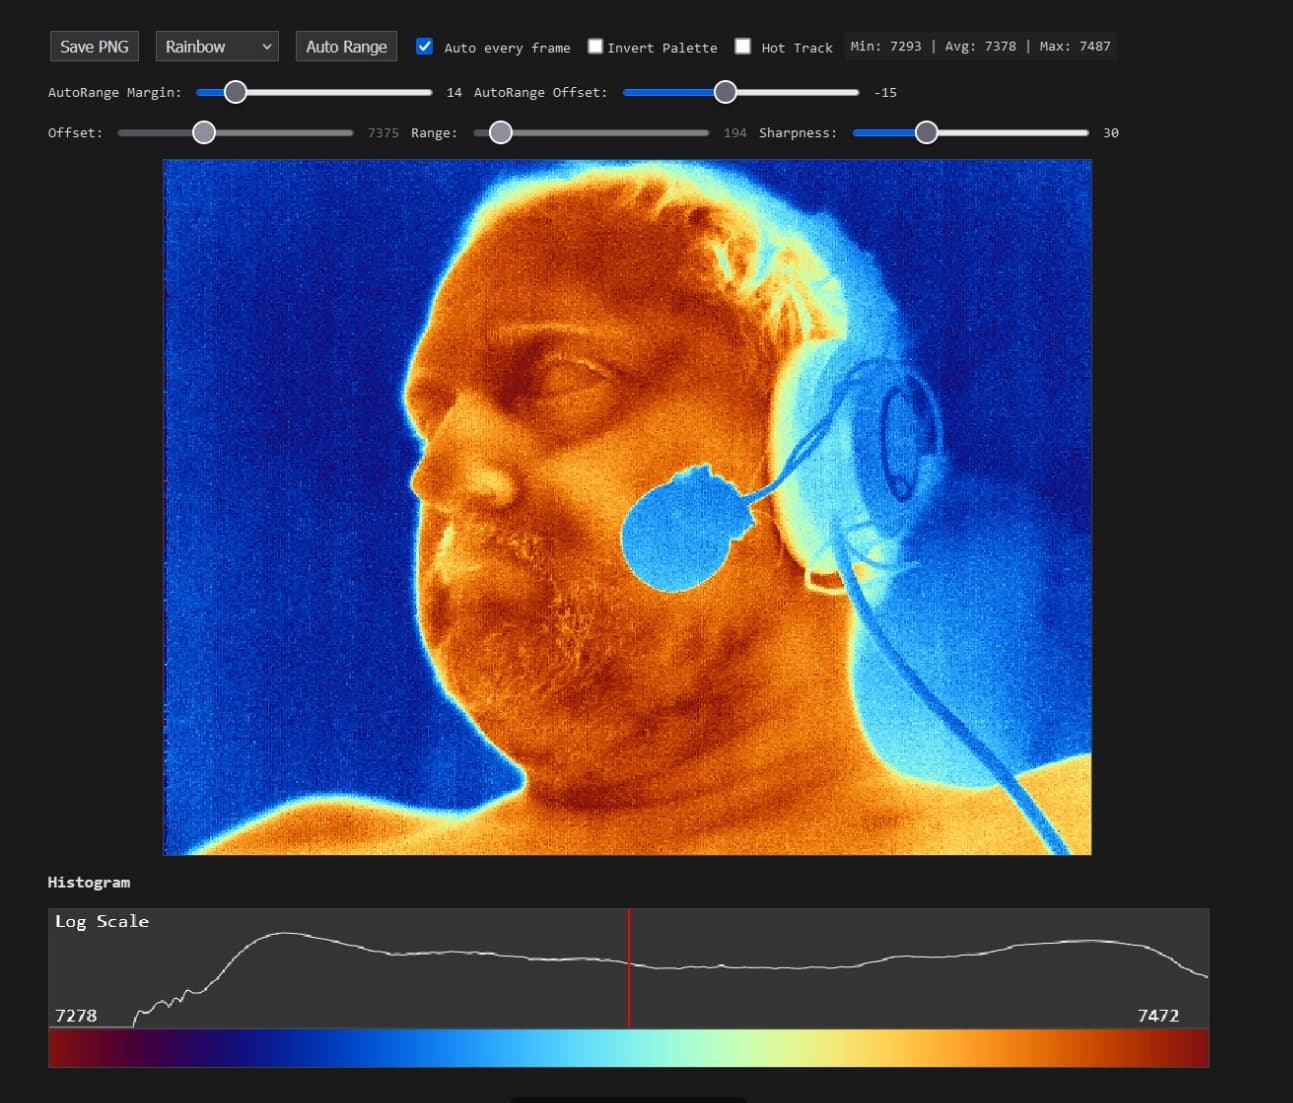1293x1103 pixels.
Task: Click the histogram maximum value 7472
Action: 1158,1015
